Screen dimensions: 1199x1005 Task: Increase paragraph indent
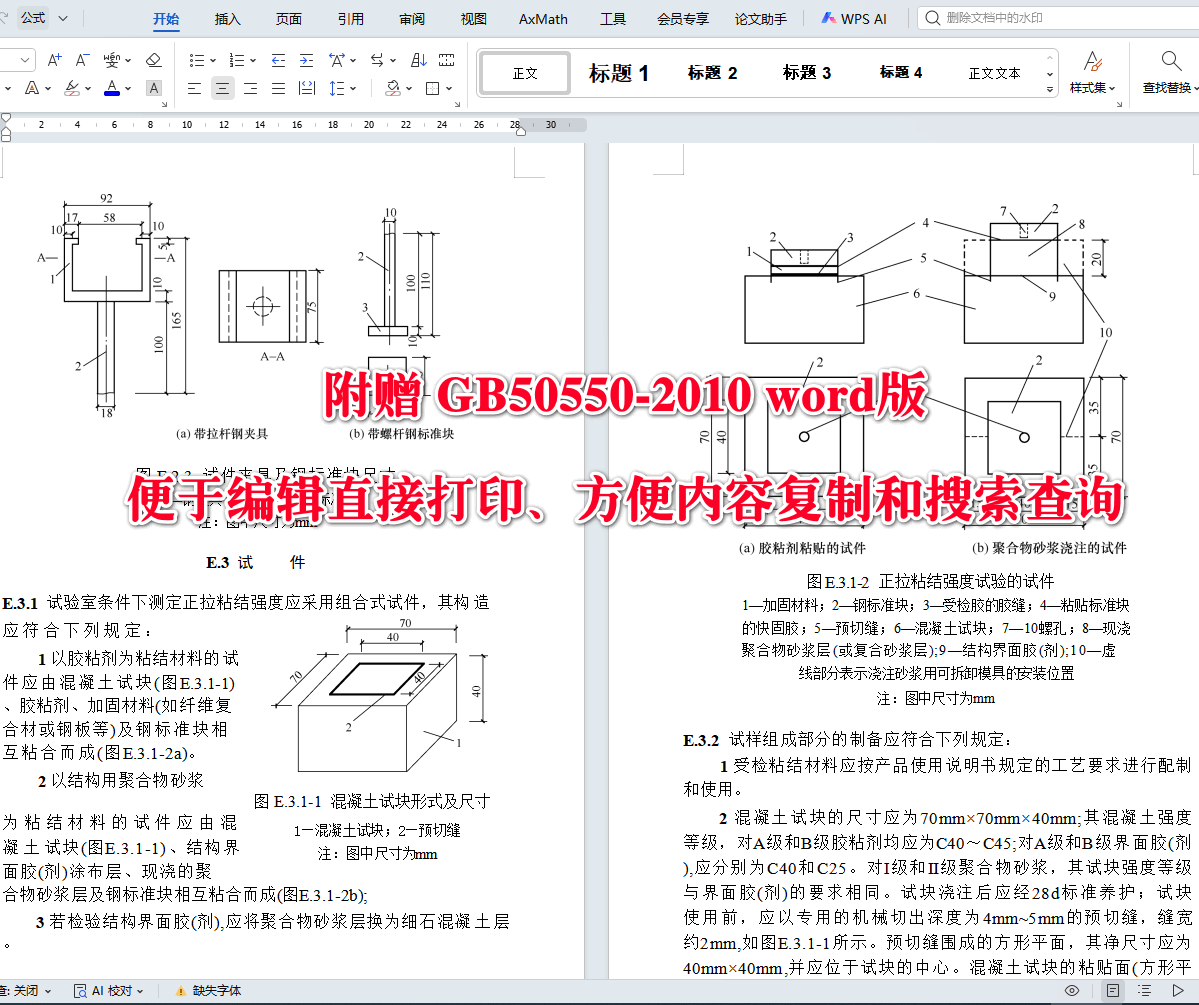point(306,60)
